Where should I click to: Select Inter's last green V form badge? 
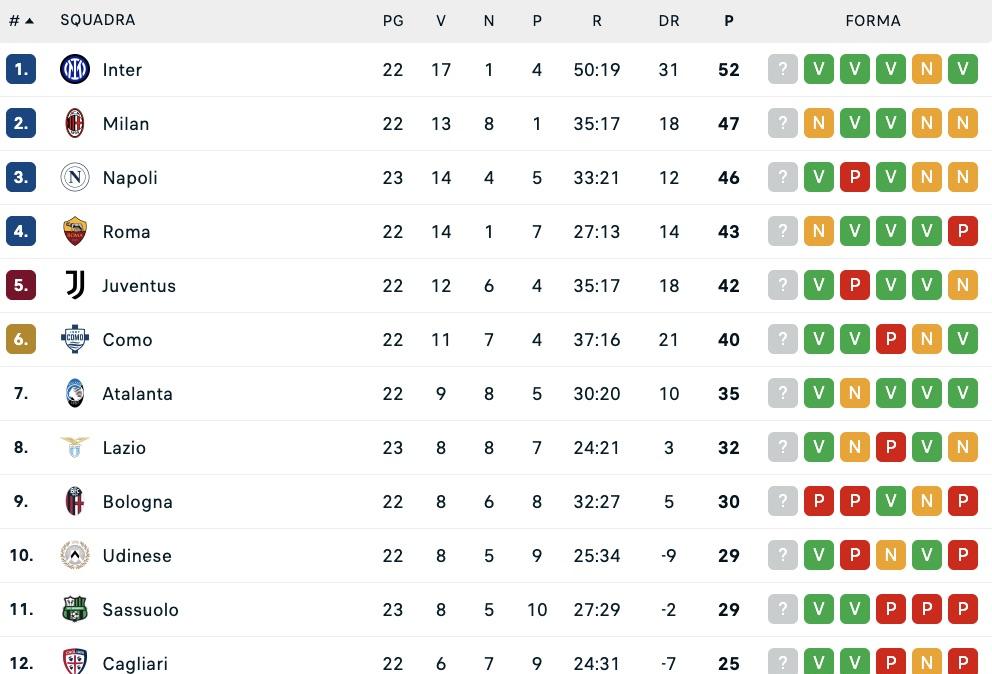[963, 69]
